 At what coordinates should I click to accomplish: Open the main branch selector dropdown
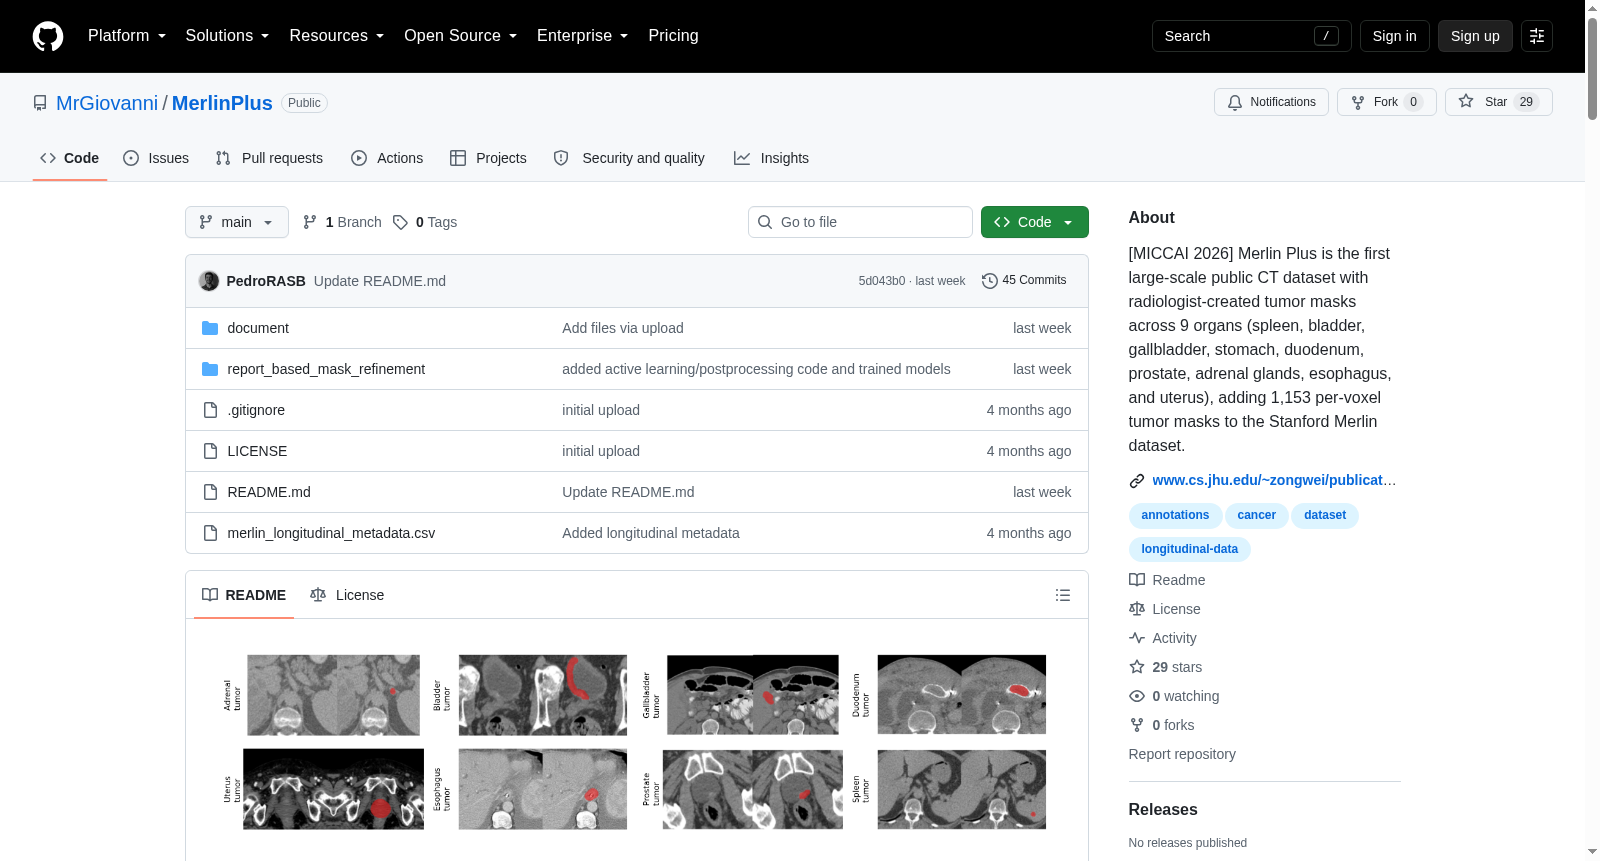(x=237, y=222)
